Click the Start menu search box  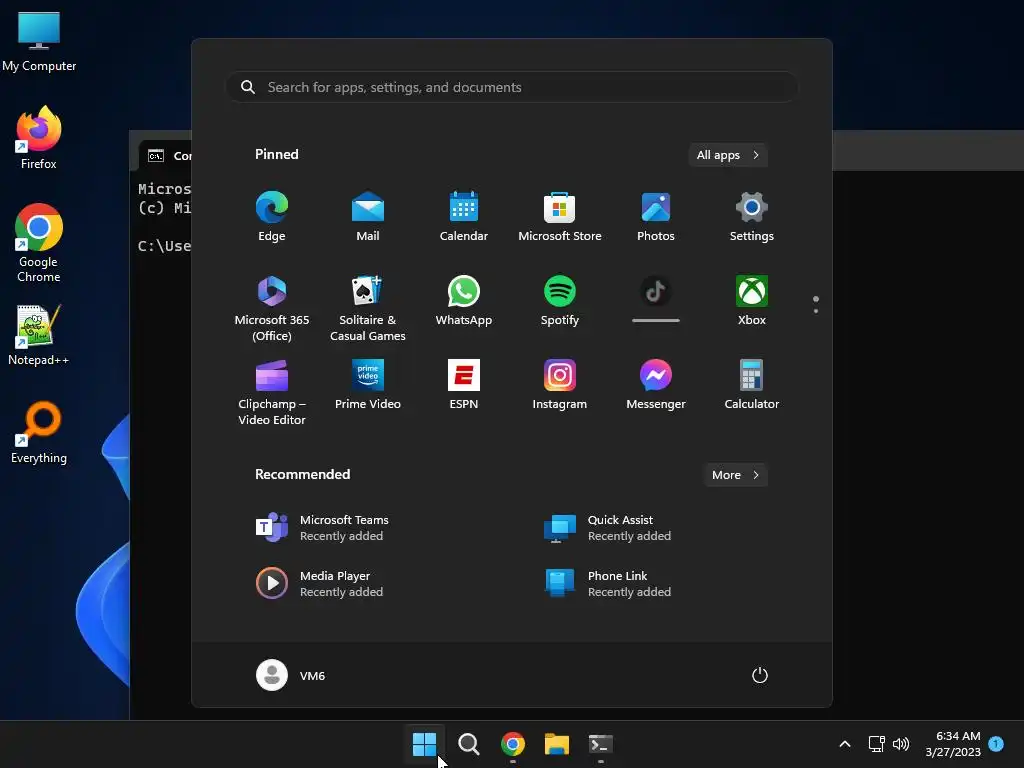(512, 87)
